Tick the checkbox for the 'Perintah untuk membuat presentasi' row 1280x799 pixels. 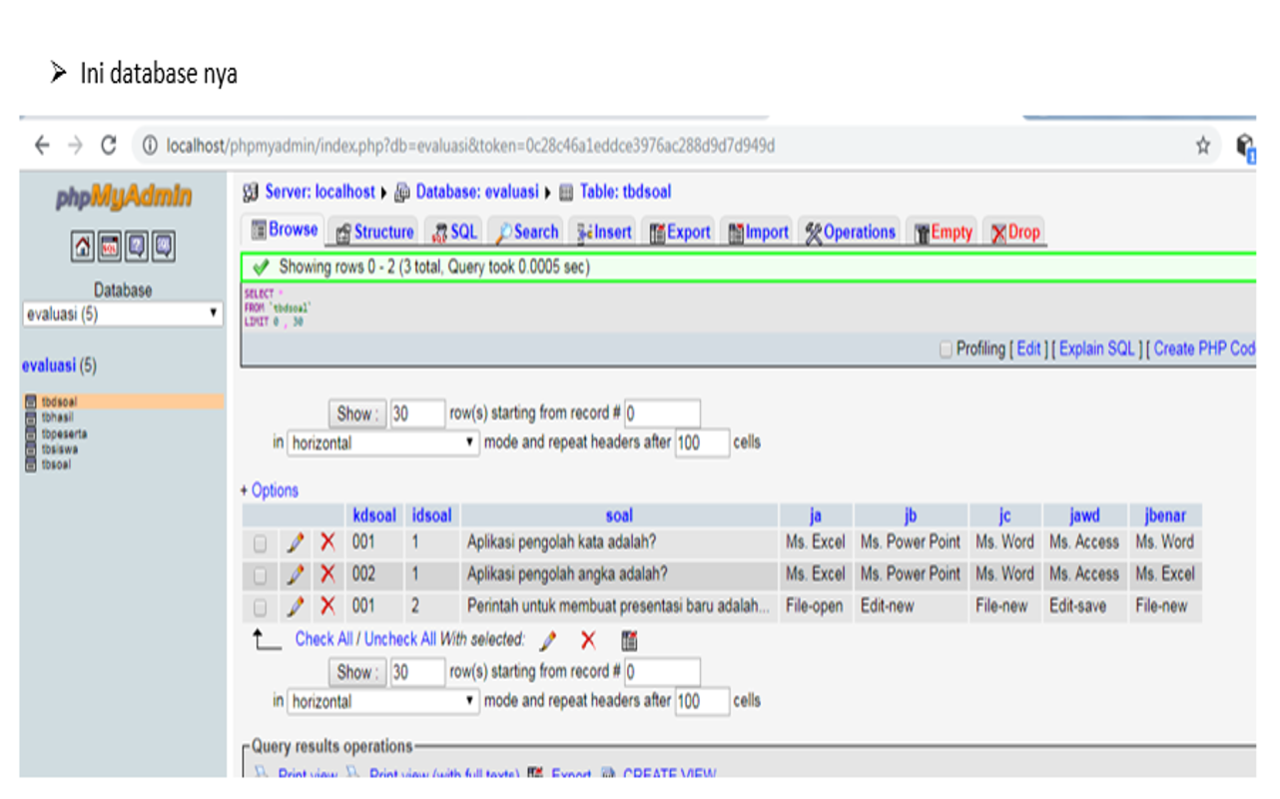[260, 607]
